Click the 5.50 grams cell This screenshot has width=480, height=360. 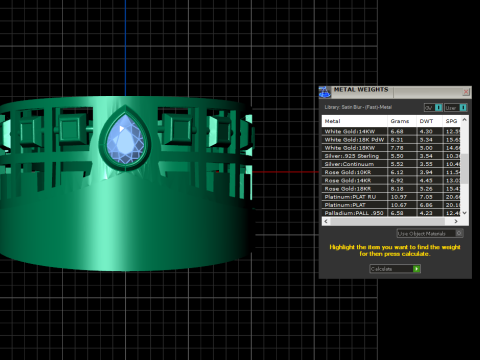tap(402, 156)
